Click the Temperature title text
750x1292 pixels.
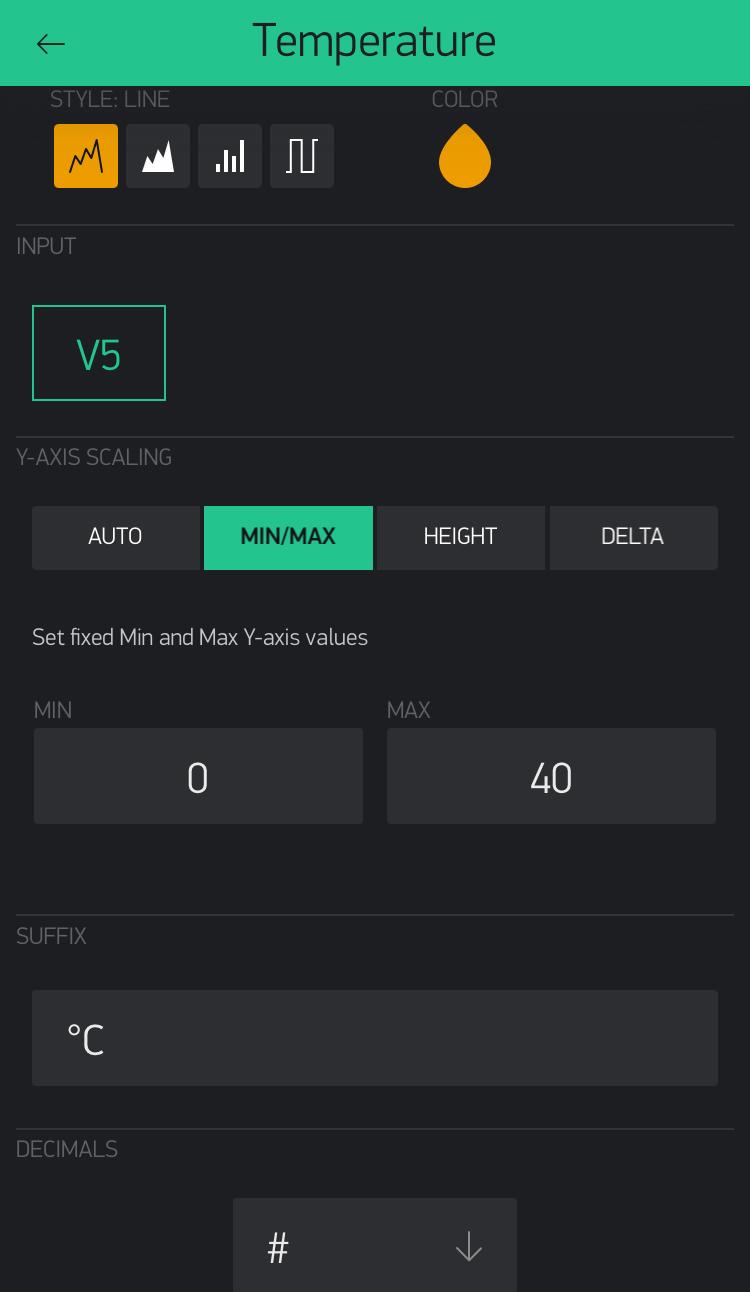tap(374, 41)
